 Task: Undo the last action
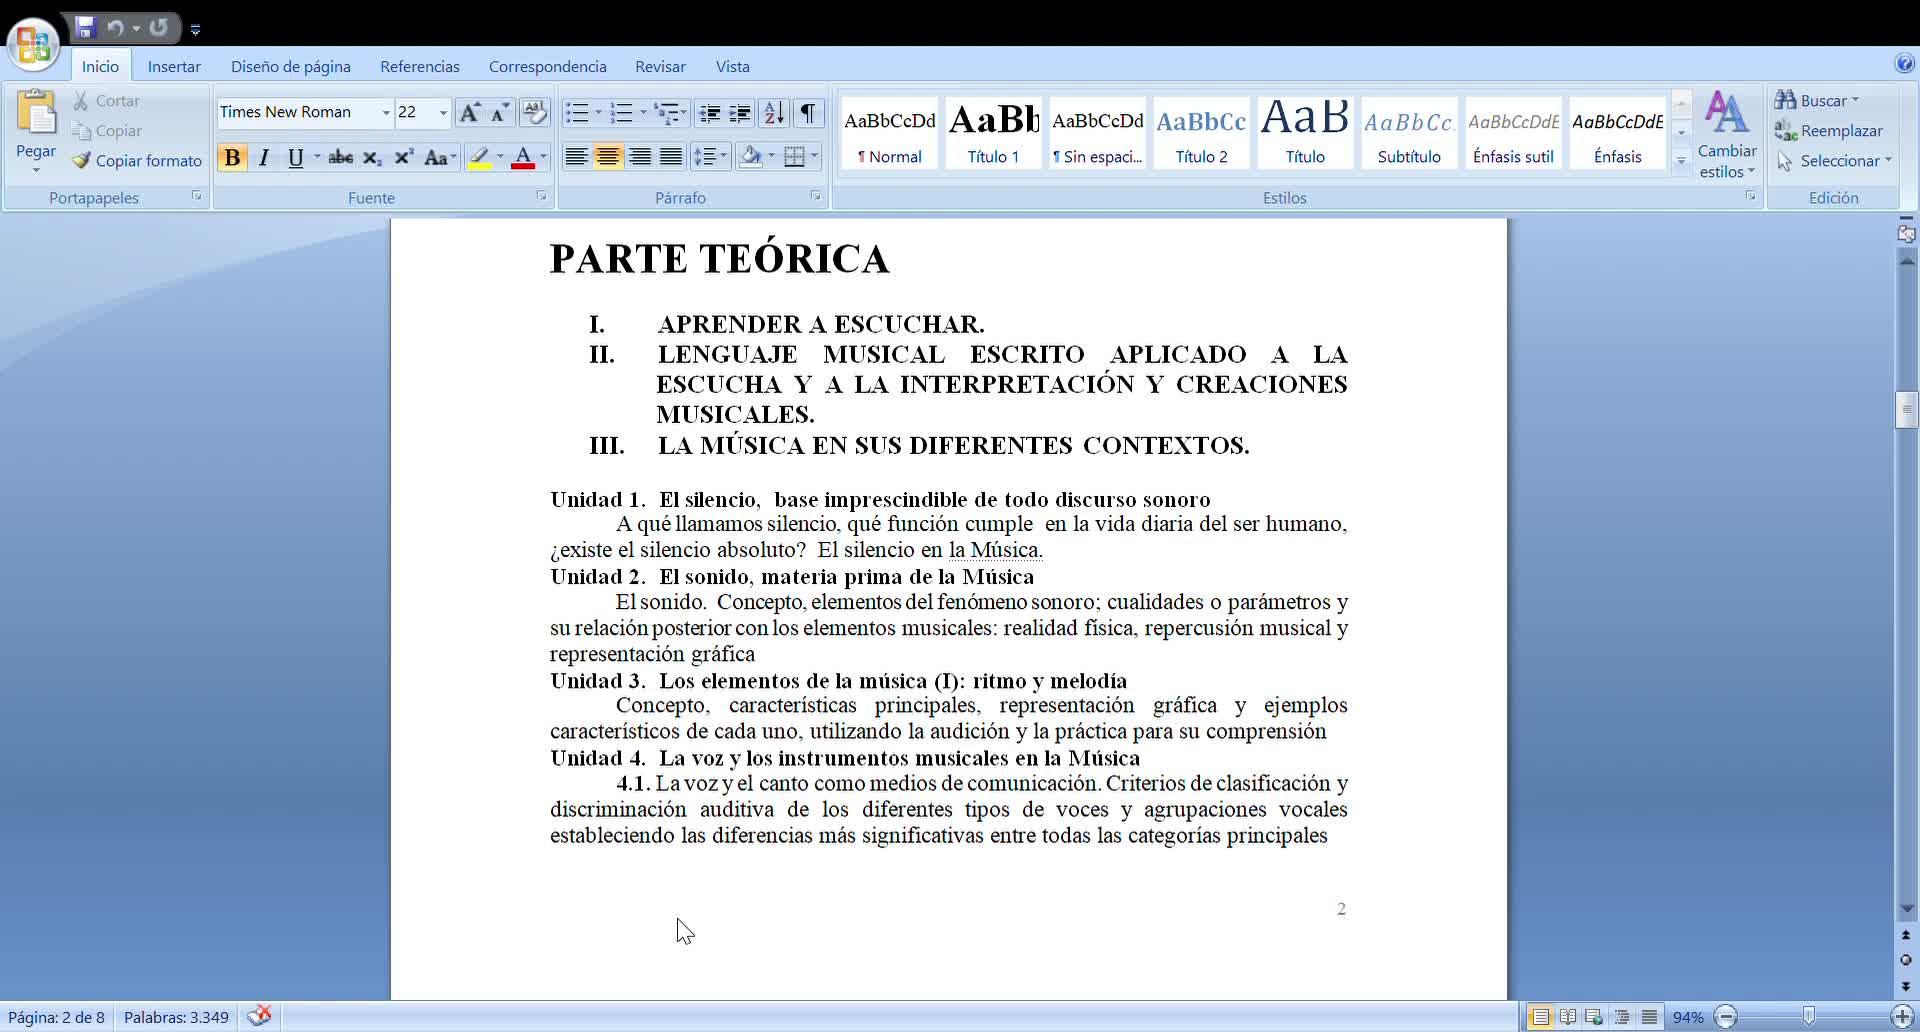click(x=115, y=28)
